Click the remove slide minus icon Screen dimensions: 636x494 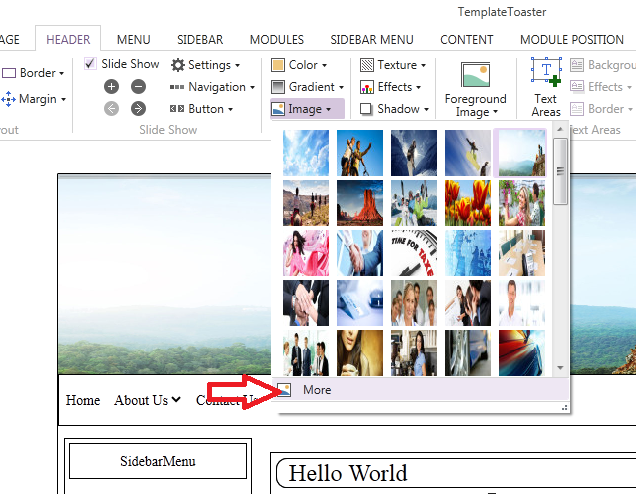138,87
